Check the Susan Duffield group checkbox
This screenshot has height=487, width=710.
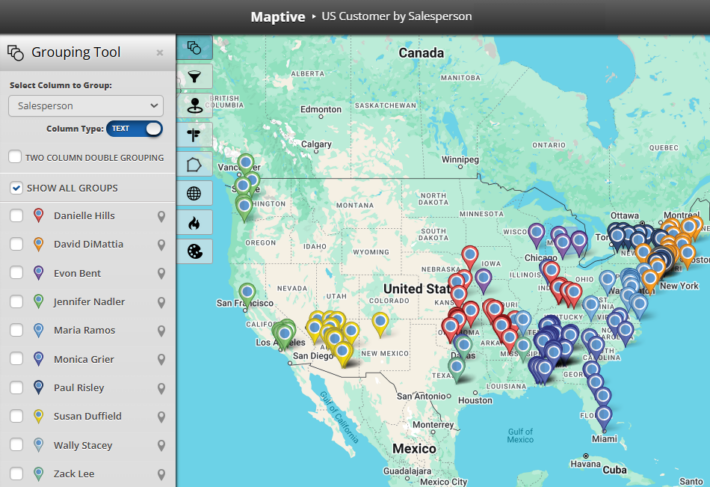pyautogui.click(x=16, y=416)
